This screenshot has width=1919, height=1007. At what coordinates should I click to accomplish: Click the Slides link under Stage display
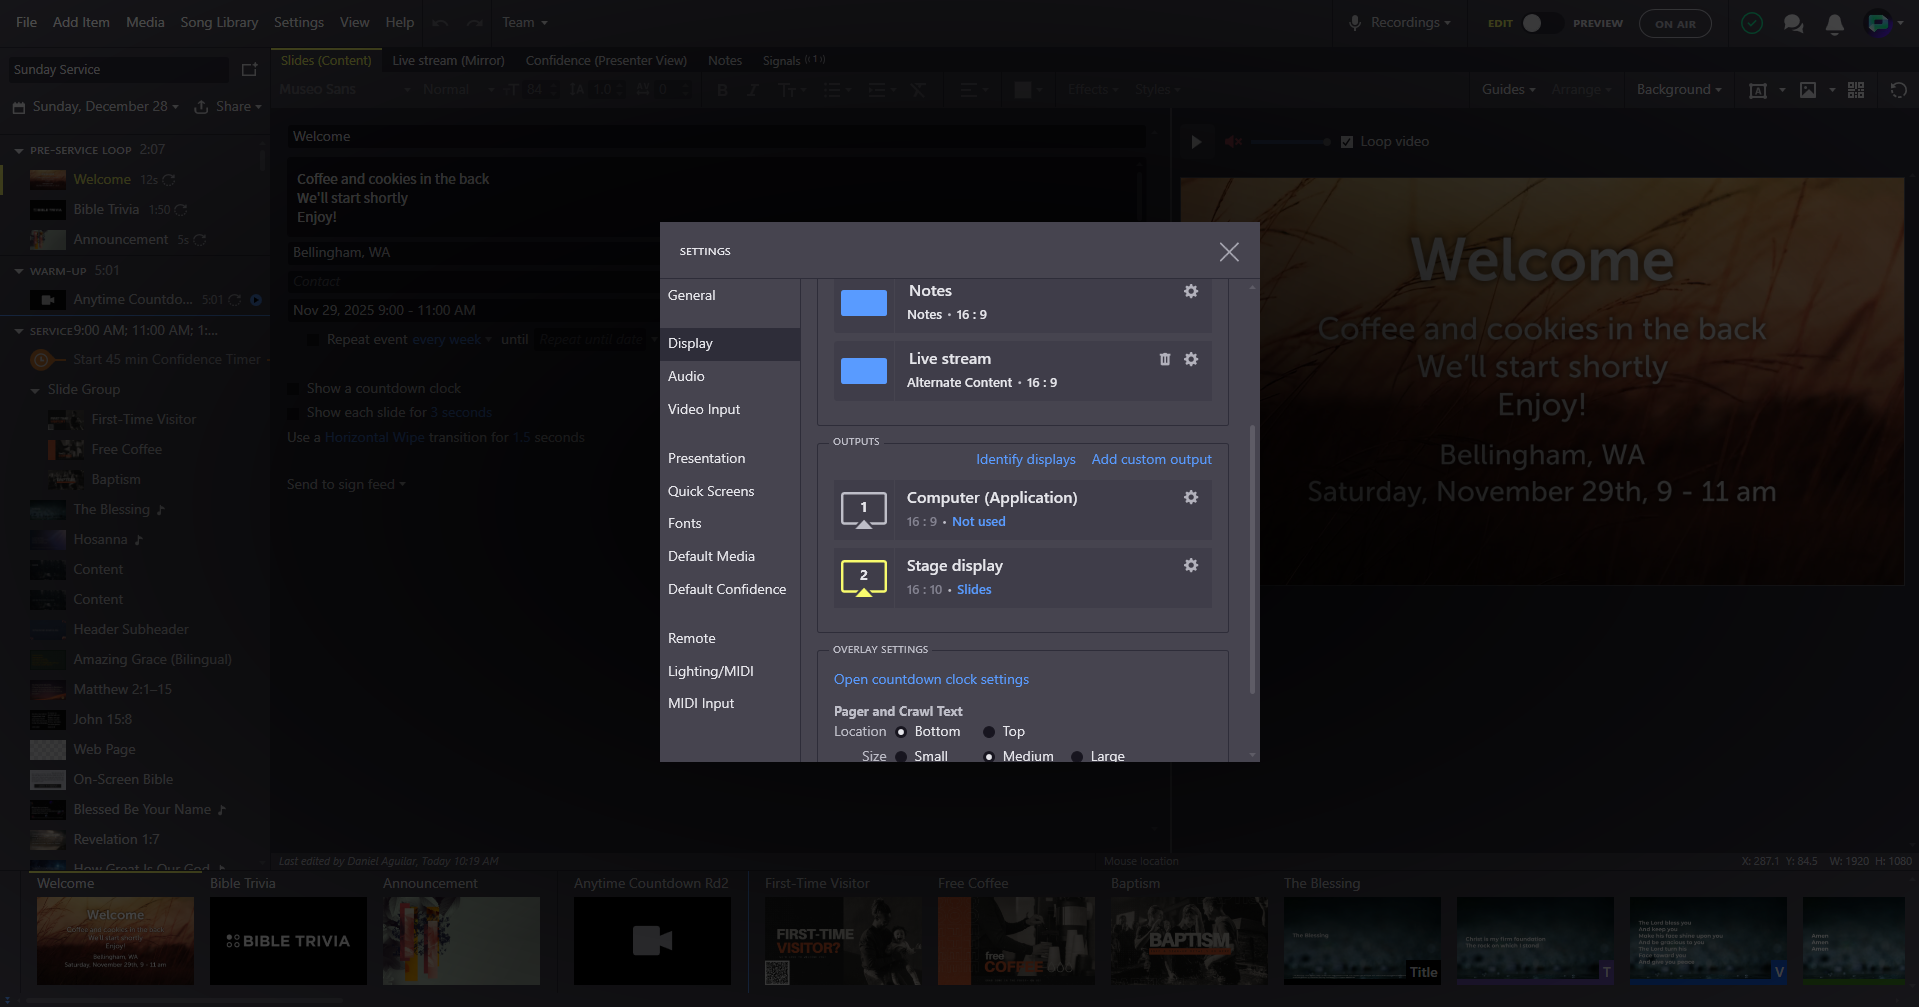[x=974, y=590]
